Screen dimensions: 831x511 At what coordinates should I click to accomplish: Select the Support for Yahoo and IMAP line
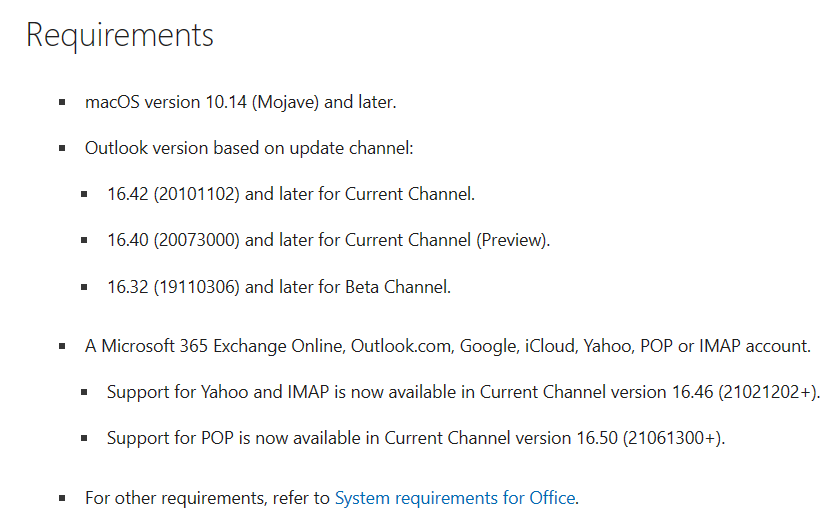pyautogui.click(x=463, y=392)
